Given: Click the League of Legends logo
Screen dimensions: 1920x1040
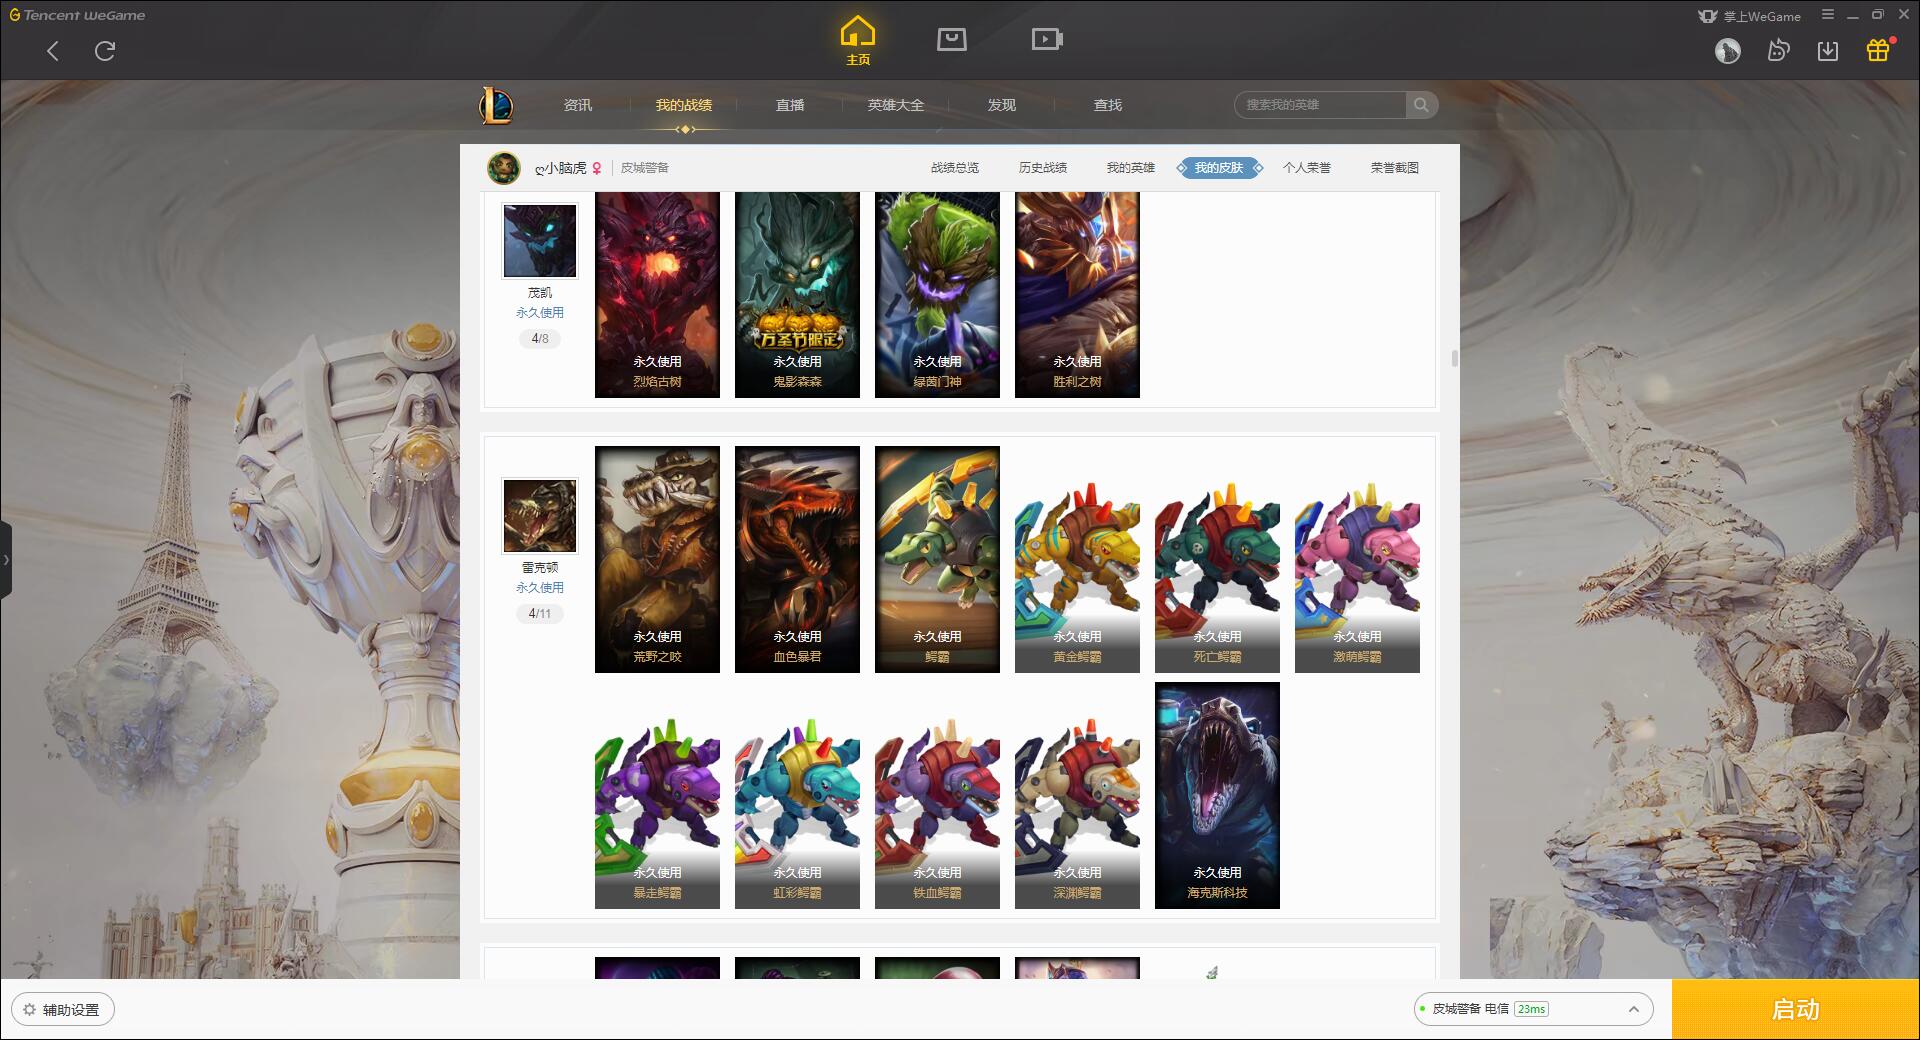Looking at the screenshot, I should pyautogui.click(x=496, y=105).
